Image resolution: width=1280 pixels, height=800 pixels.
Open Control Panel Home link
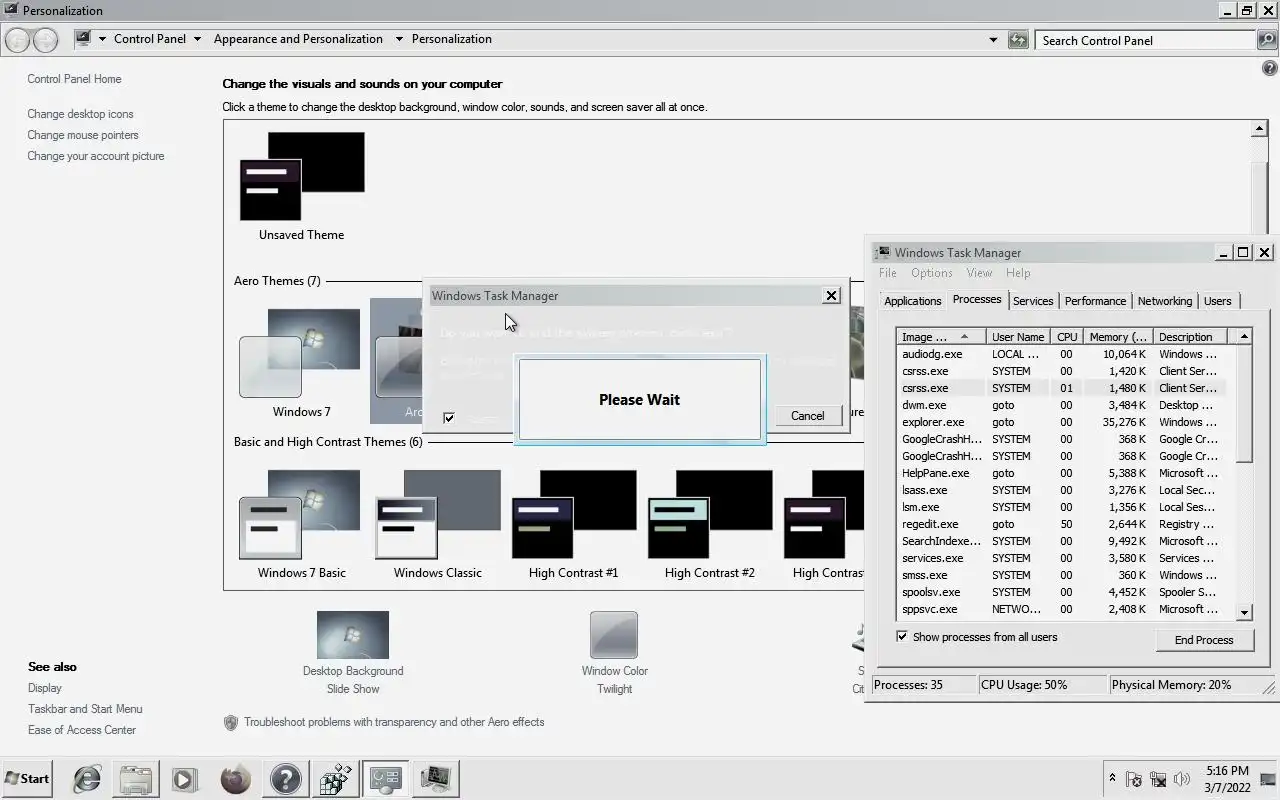point(74,79)
